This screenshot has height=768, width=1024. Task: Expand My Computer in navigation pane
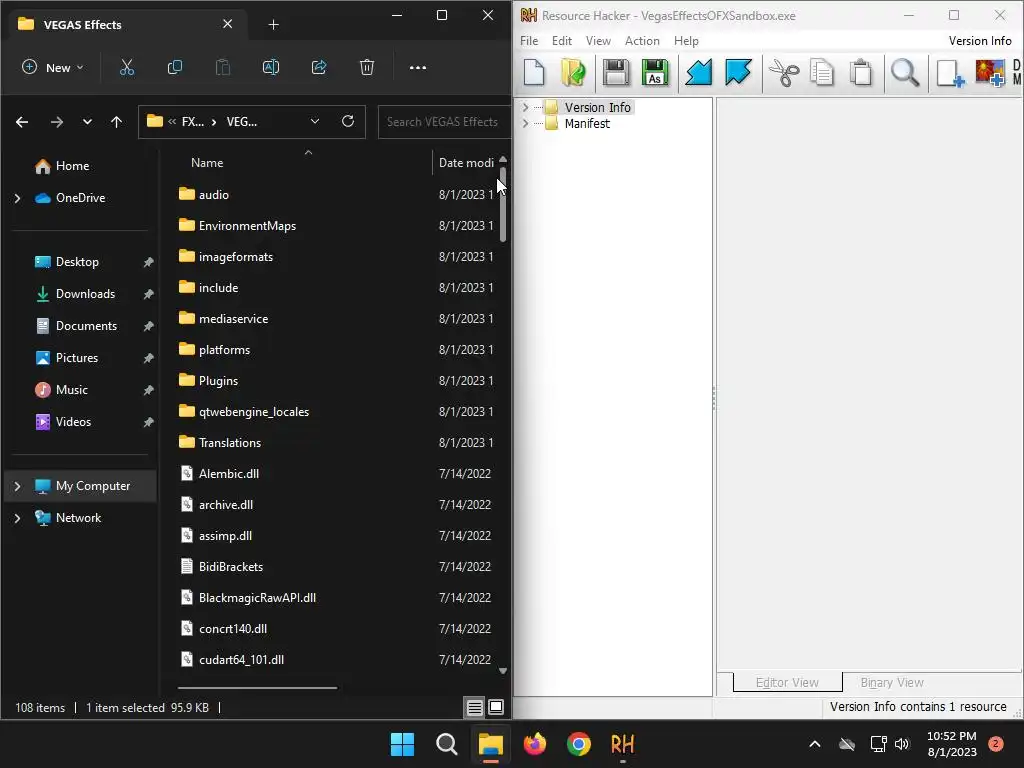tap(18, 486)
